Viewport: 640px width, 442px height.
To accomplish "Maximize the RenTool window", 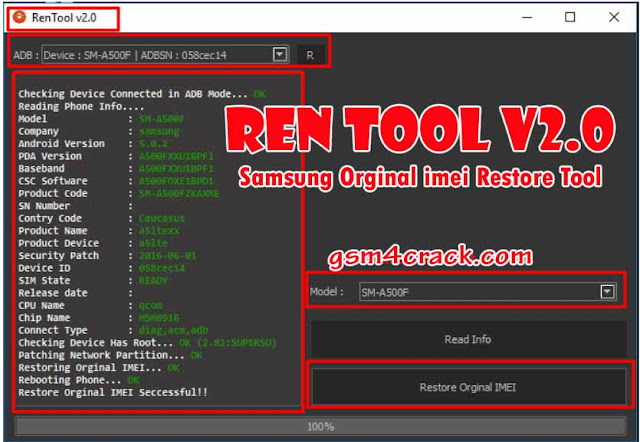I will point(570,18).
